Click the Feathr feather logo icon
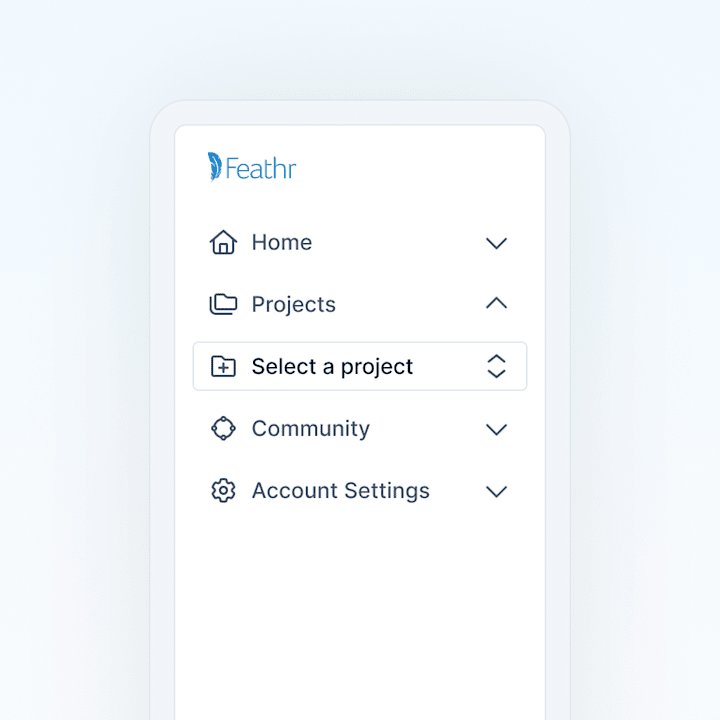This screenshot has width=720, height=720. point(214,167)
